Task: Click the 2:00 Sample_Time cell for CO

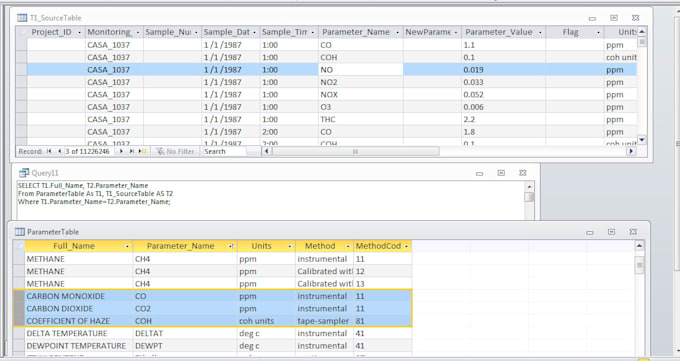Action: click(289, 132)
